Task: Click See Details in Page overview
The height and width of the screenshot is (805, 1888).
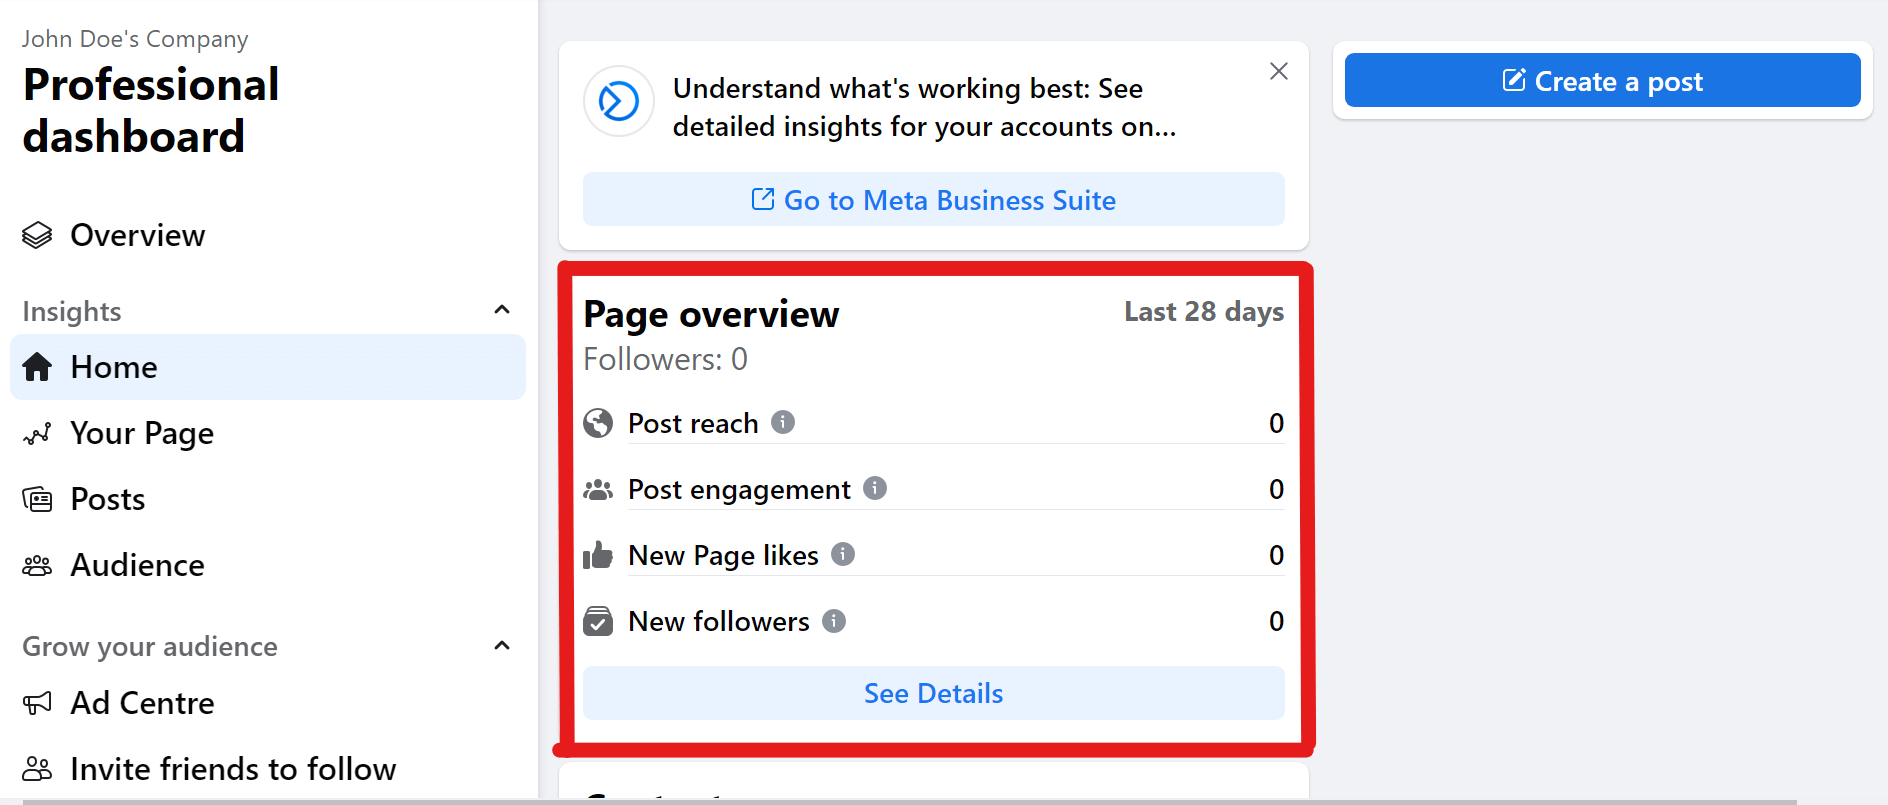Action: (x=933, y=693)
